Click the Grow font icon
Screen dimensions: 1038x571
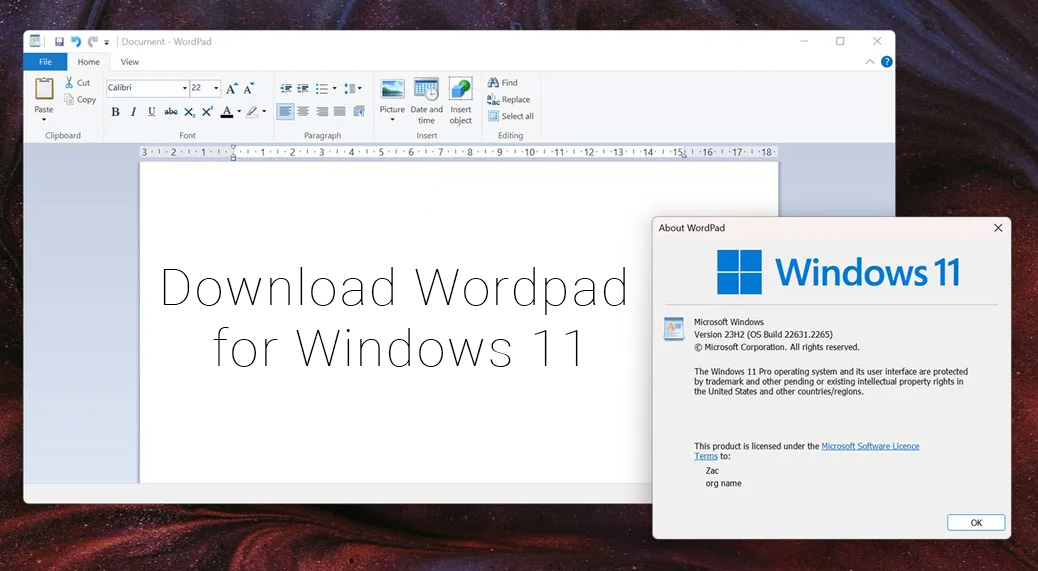click(232, 88)
